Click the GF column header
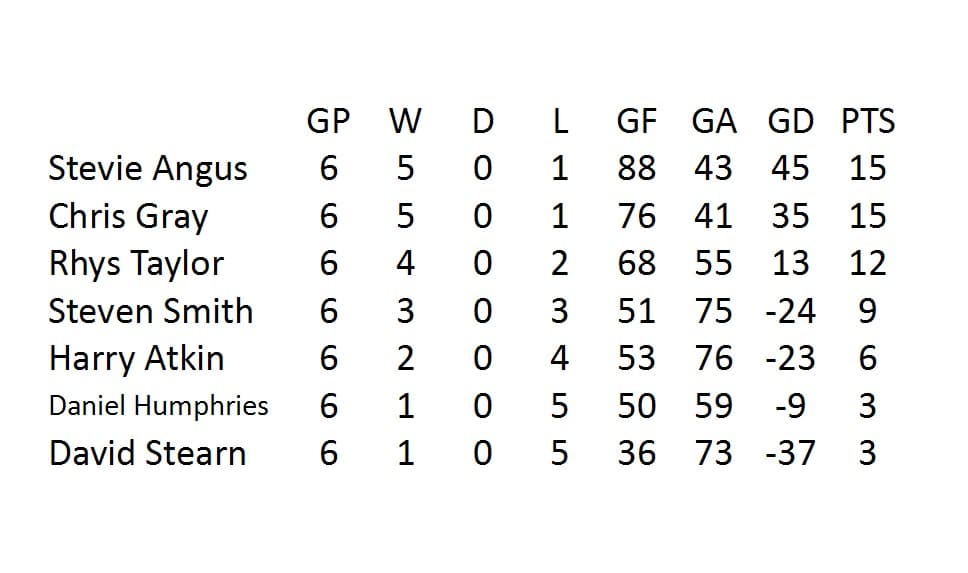The width and height of the screenshot is (968, 573). pos(636,122)
